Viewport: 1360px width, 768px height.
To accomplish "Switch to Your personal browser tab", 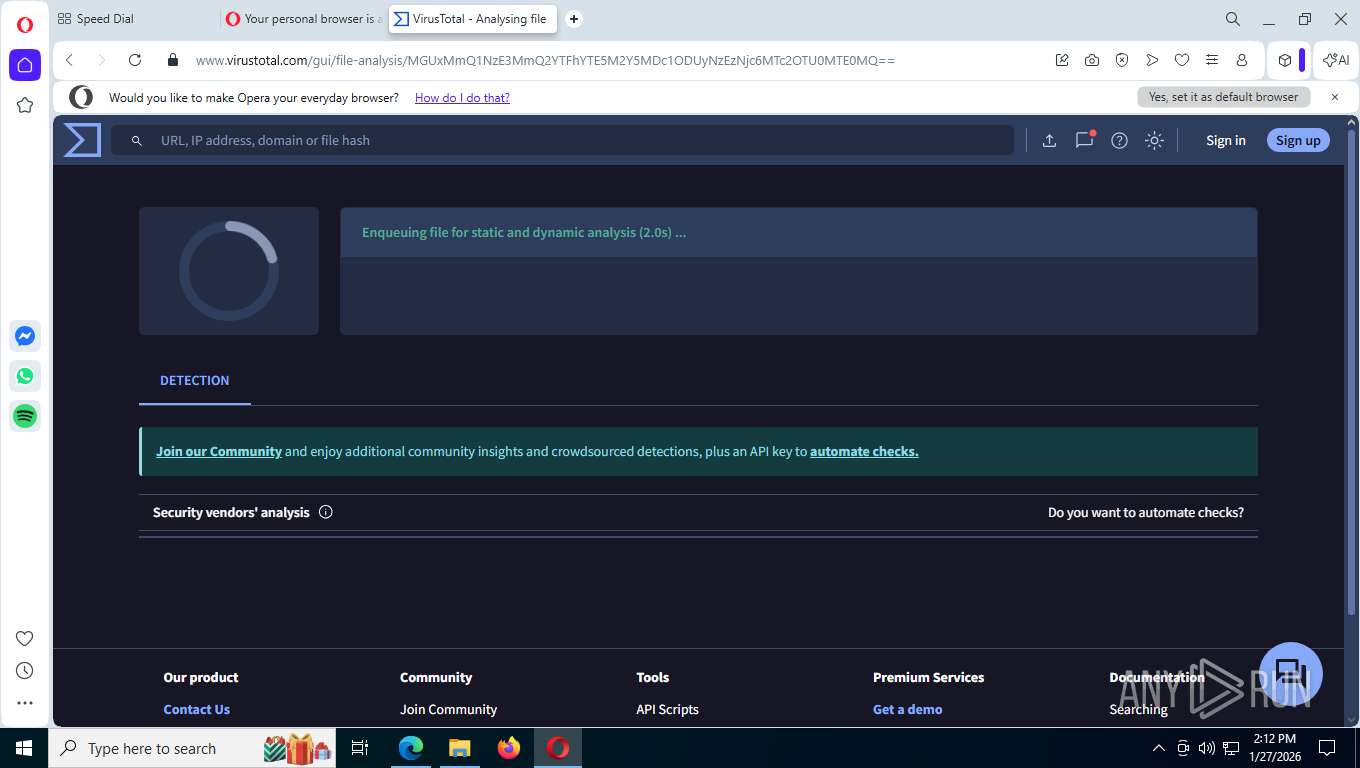I will [x=303, y=19].
